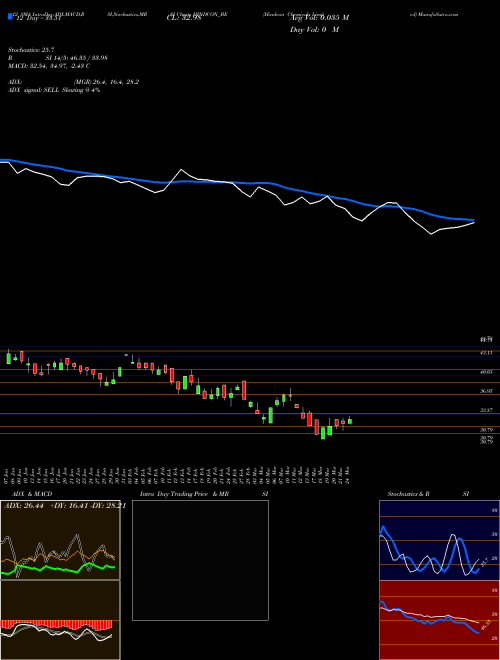Click the '36.95' price axis label
Image resolution: width=500 pixels, height=660 pixels.
tap(487, 391)
